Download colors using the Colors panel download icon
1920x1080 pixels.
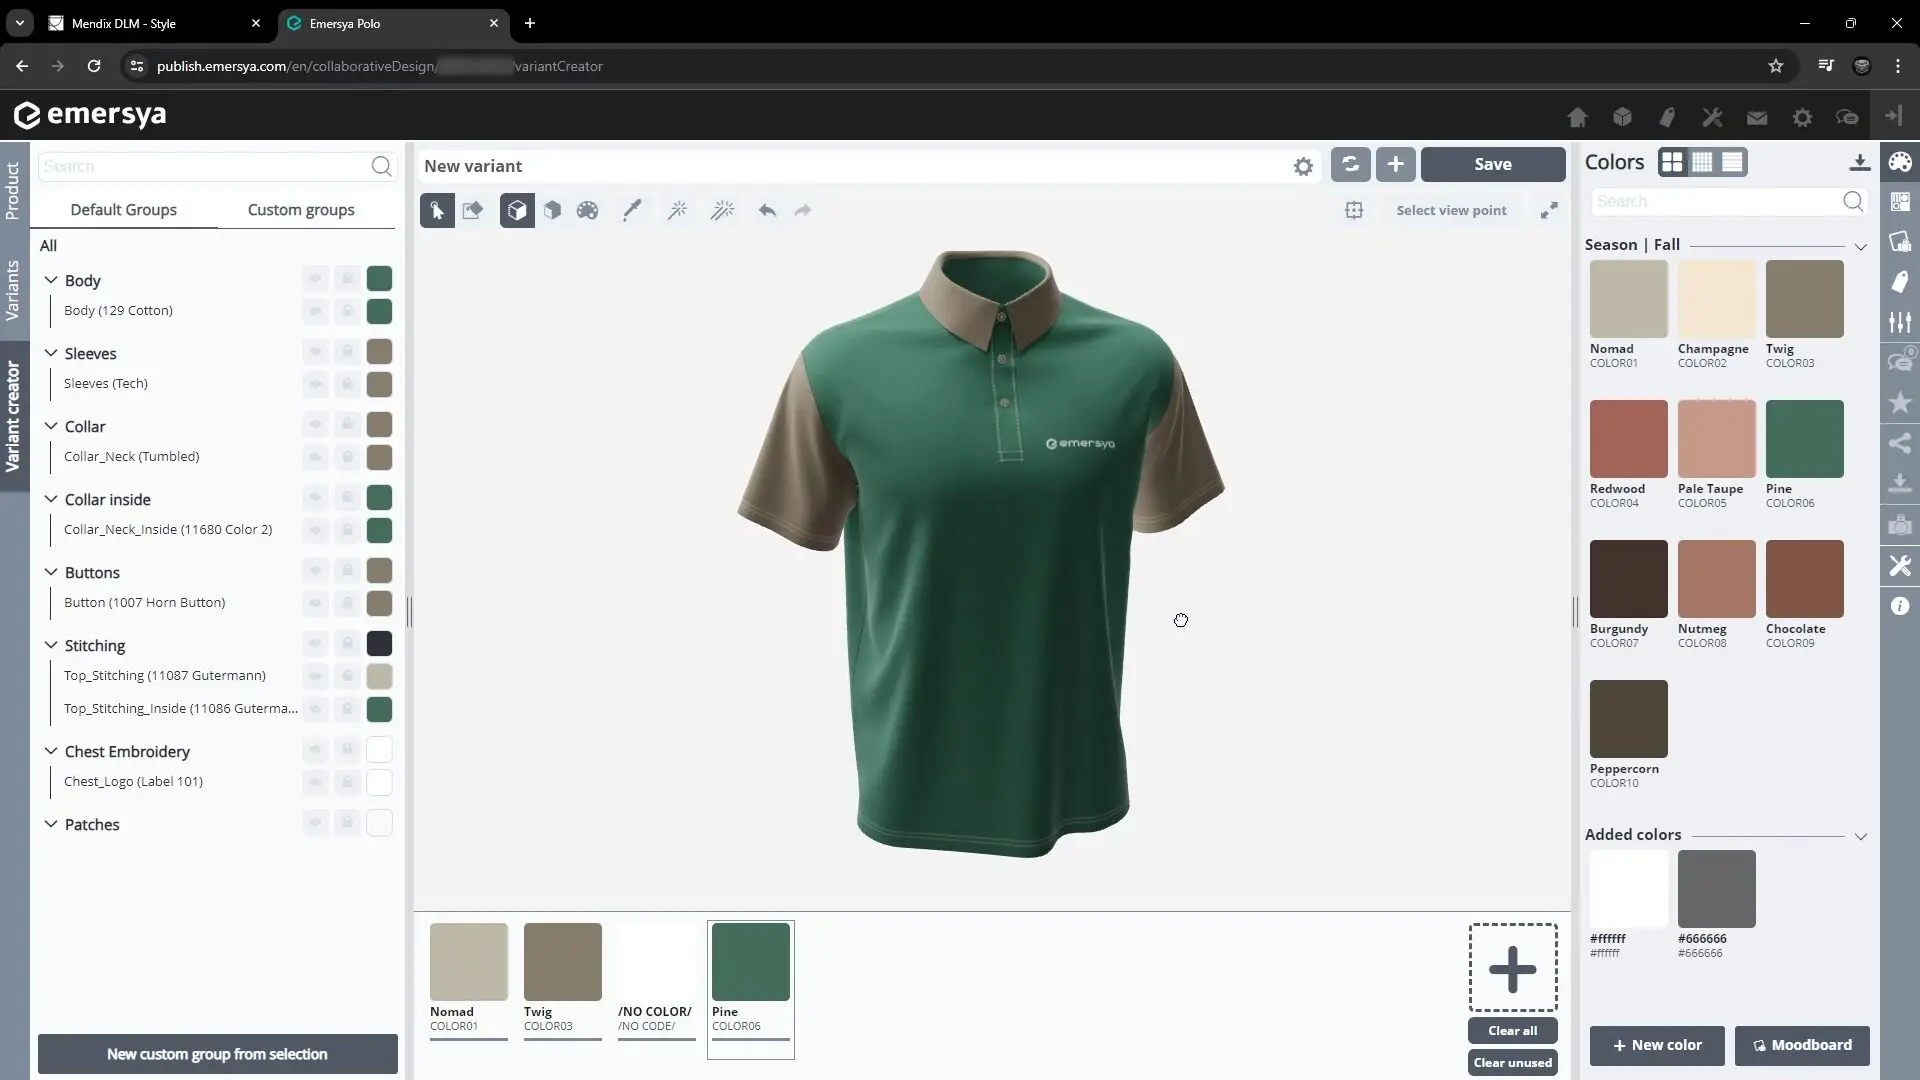click(1859, 162)
